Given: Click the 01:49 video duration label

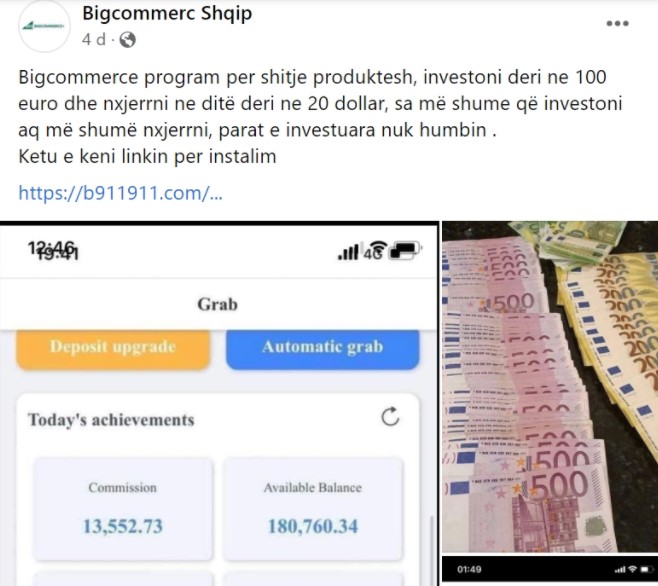Looking at the screenshot, I should [x=469, y=570].
